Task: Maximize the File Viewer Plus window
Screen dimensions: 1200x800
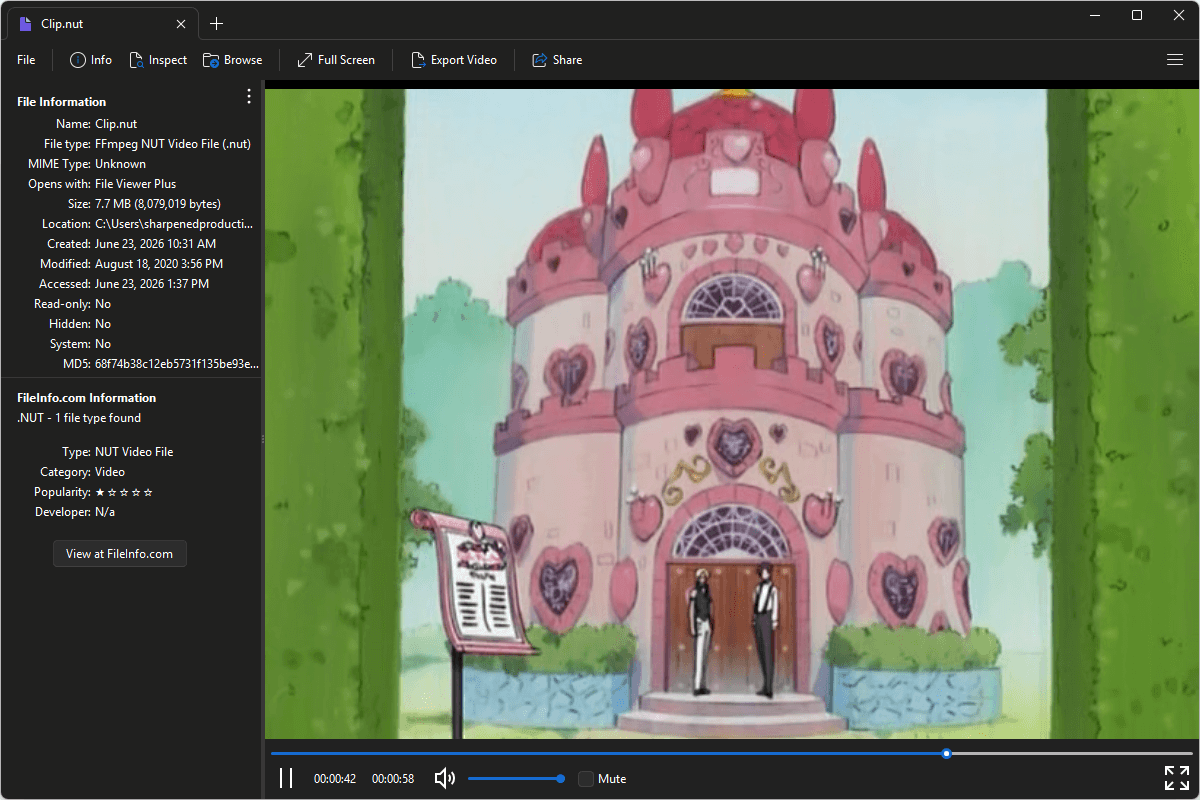Action: [1137, 15]
